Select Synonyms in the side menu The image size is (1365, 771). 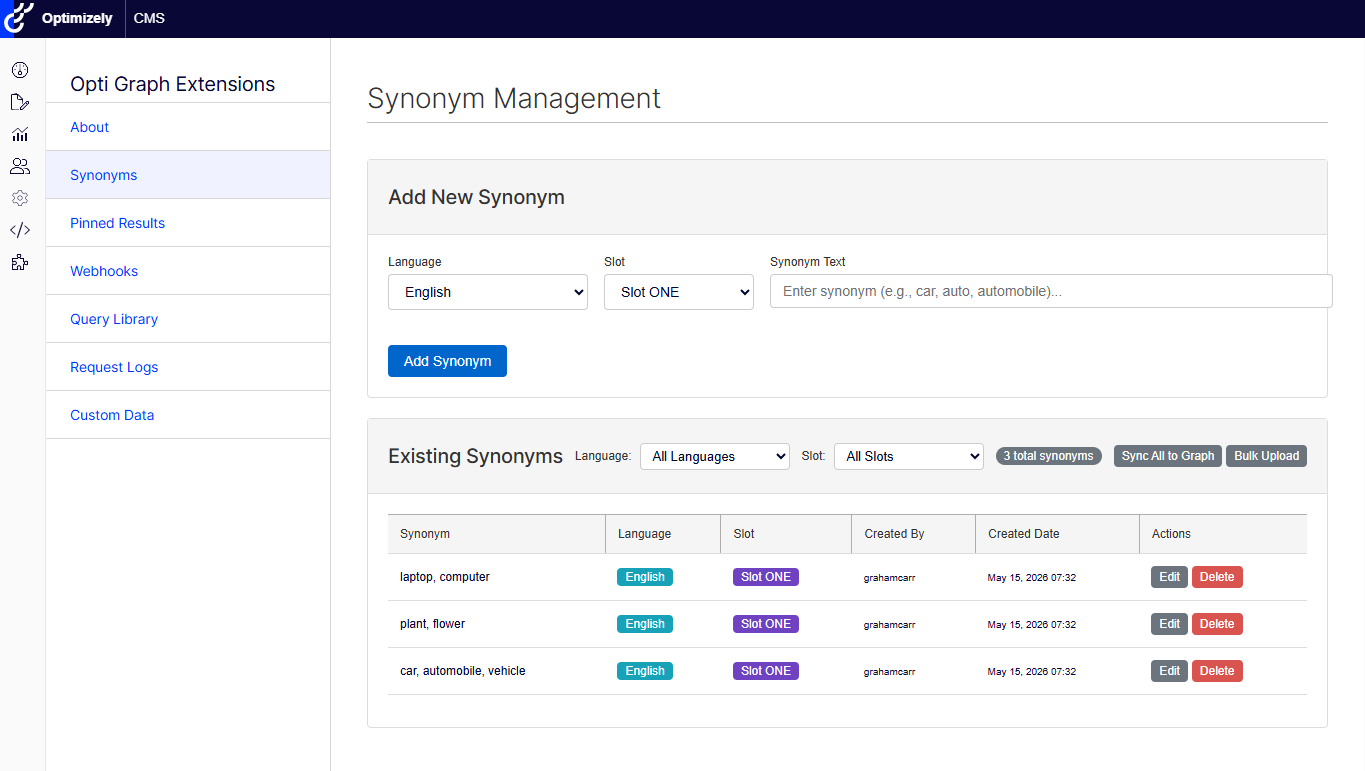tap(188, 175)
